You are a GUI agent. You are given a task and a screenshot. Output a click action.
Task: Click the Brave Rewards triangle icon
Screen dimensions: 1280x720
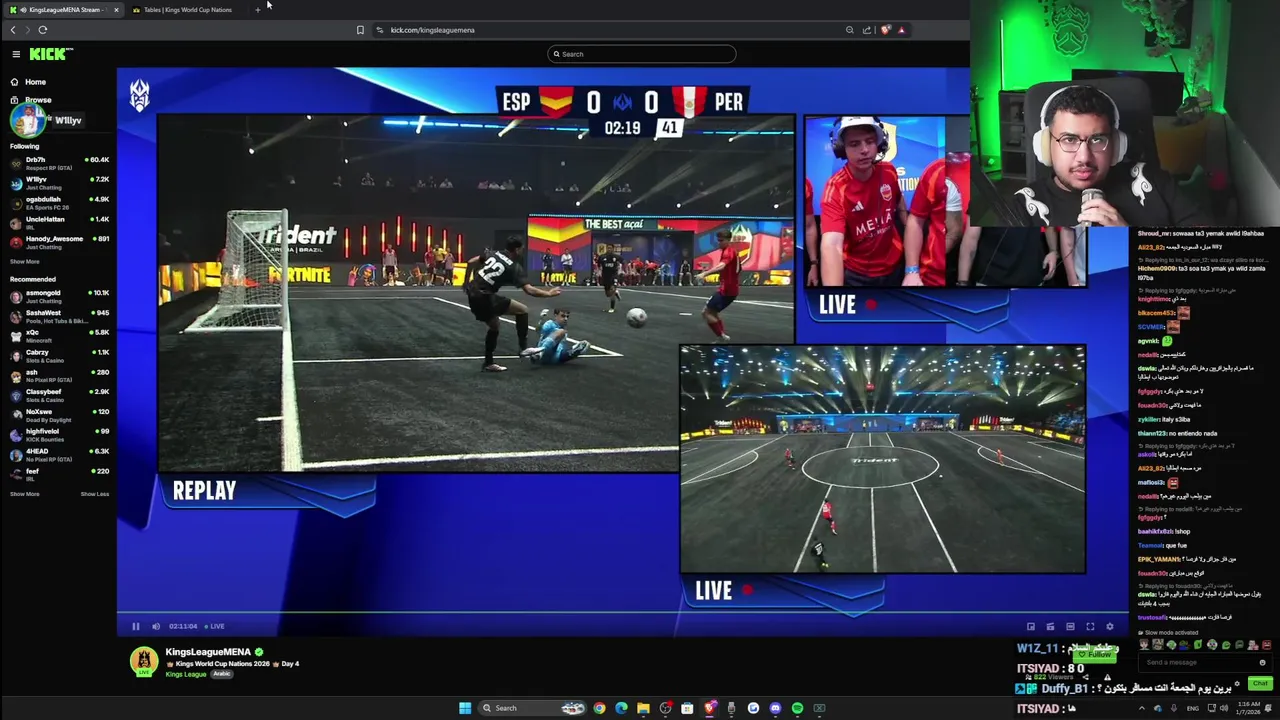pos(901,30)
